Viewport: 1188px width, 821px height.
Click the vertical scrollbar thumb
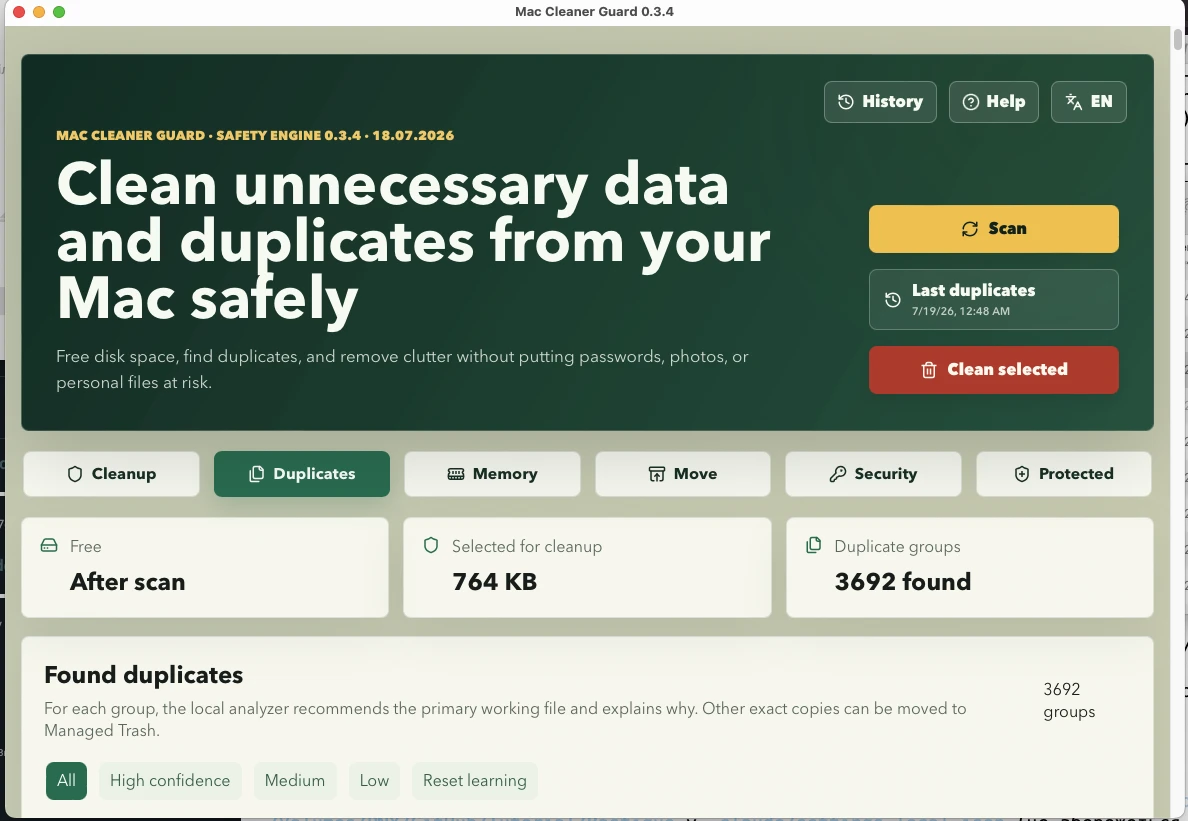[1178, 39]
